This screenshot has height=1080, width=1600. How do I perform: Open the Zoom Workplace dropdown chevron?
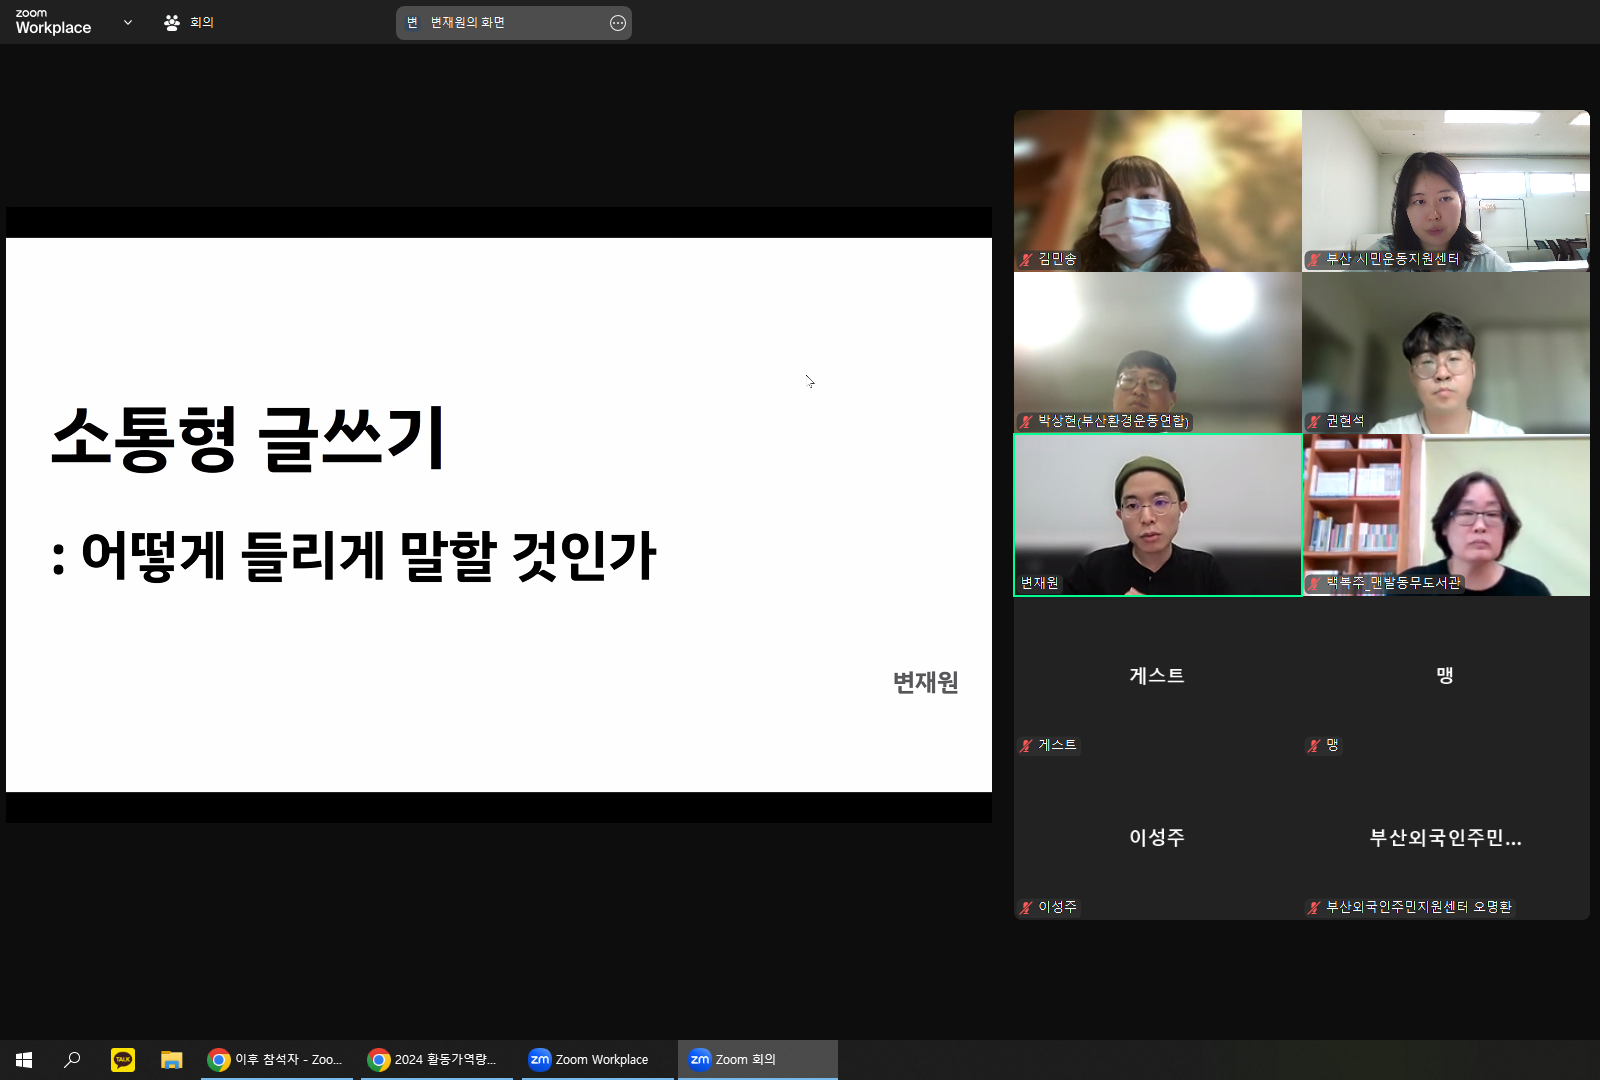(127, 22)
